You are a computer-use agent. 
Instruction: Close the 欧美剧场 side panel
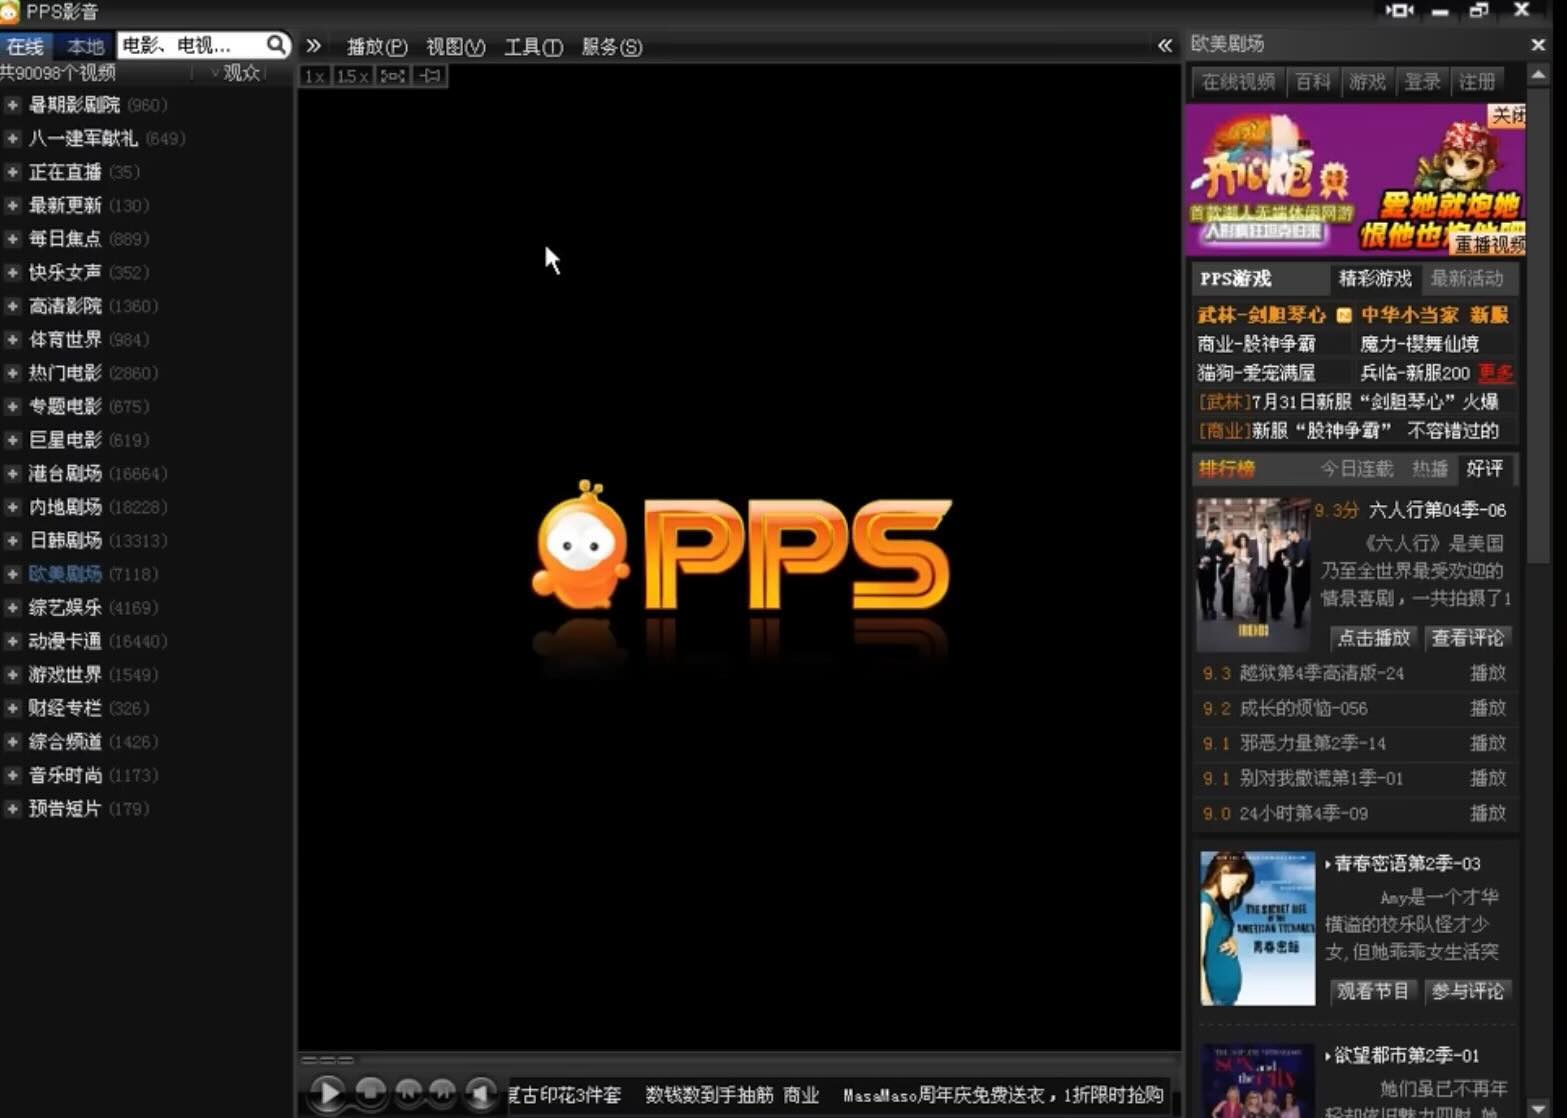click(x=1538, y=45)
